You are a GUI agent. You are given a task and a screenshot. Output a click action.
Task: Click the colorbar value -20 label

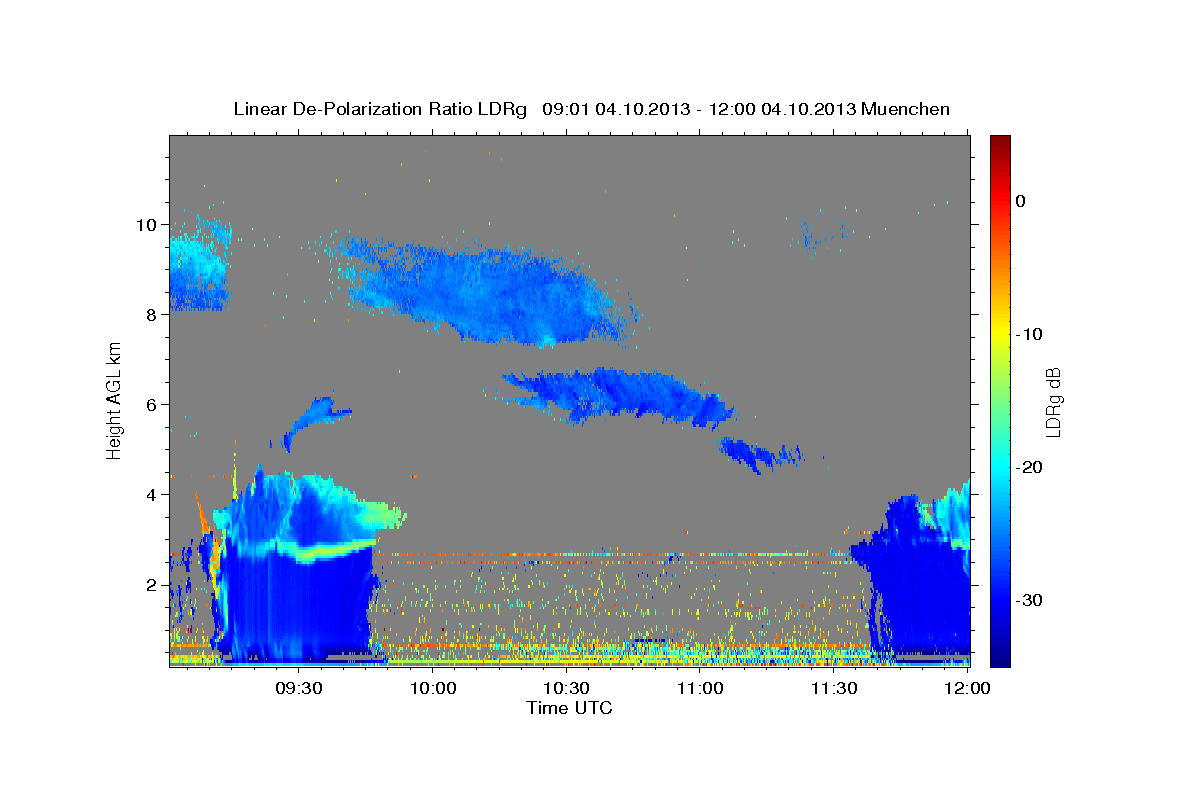coord(1030,467)
